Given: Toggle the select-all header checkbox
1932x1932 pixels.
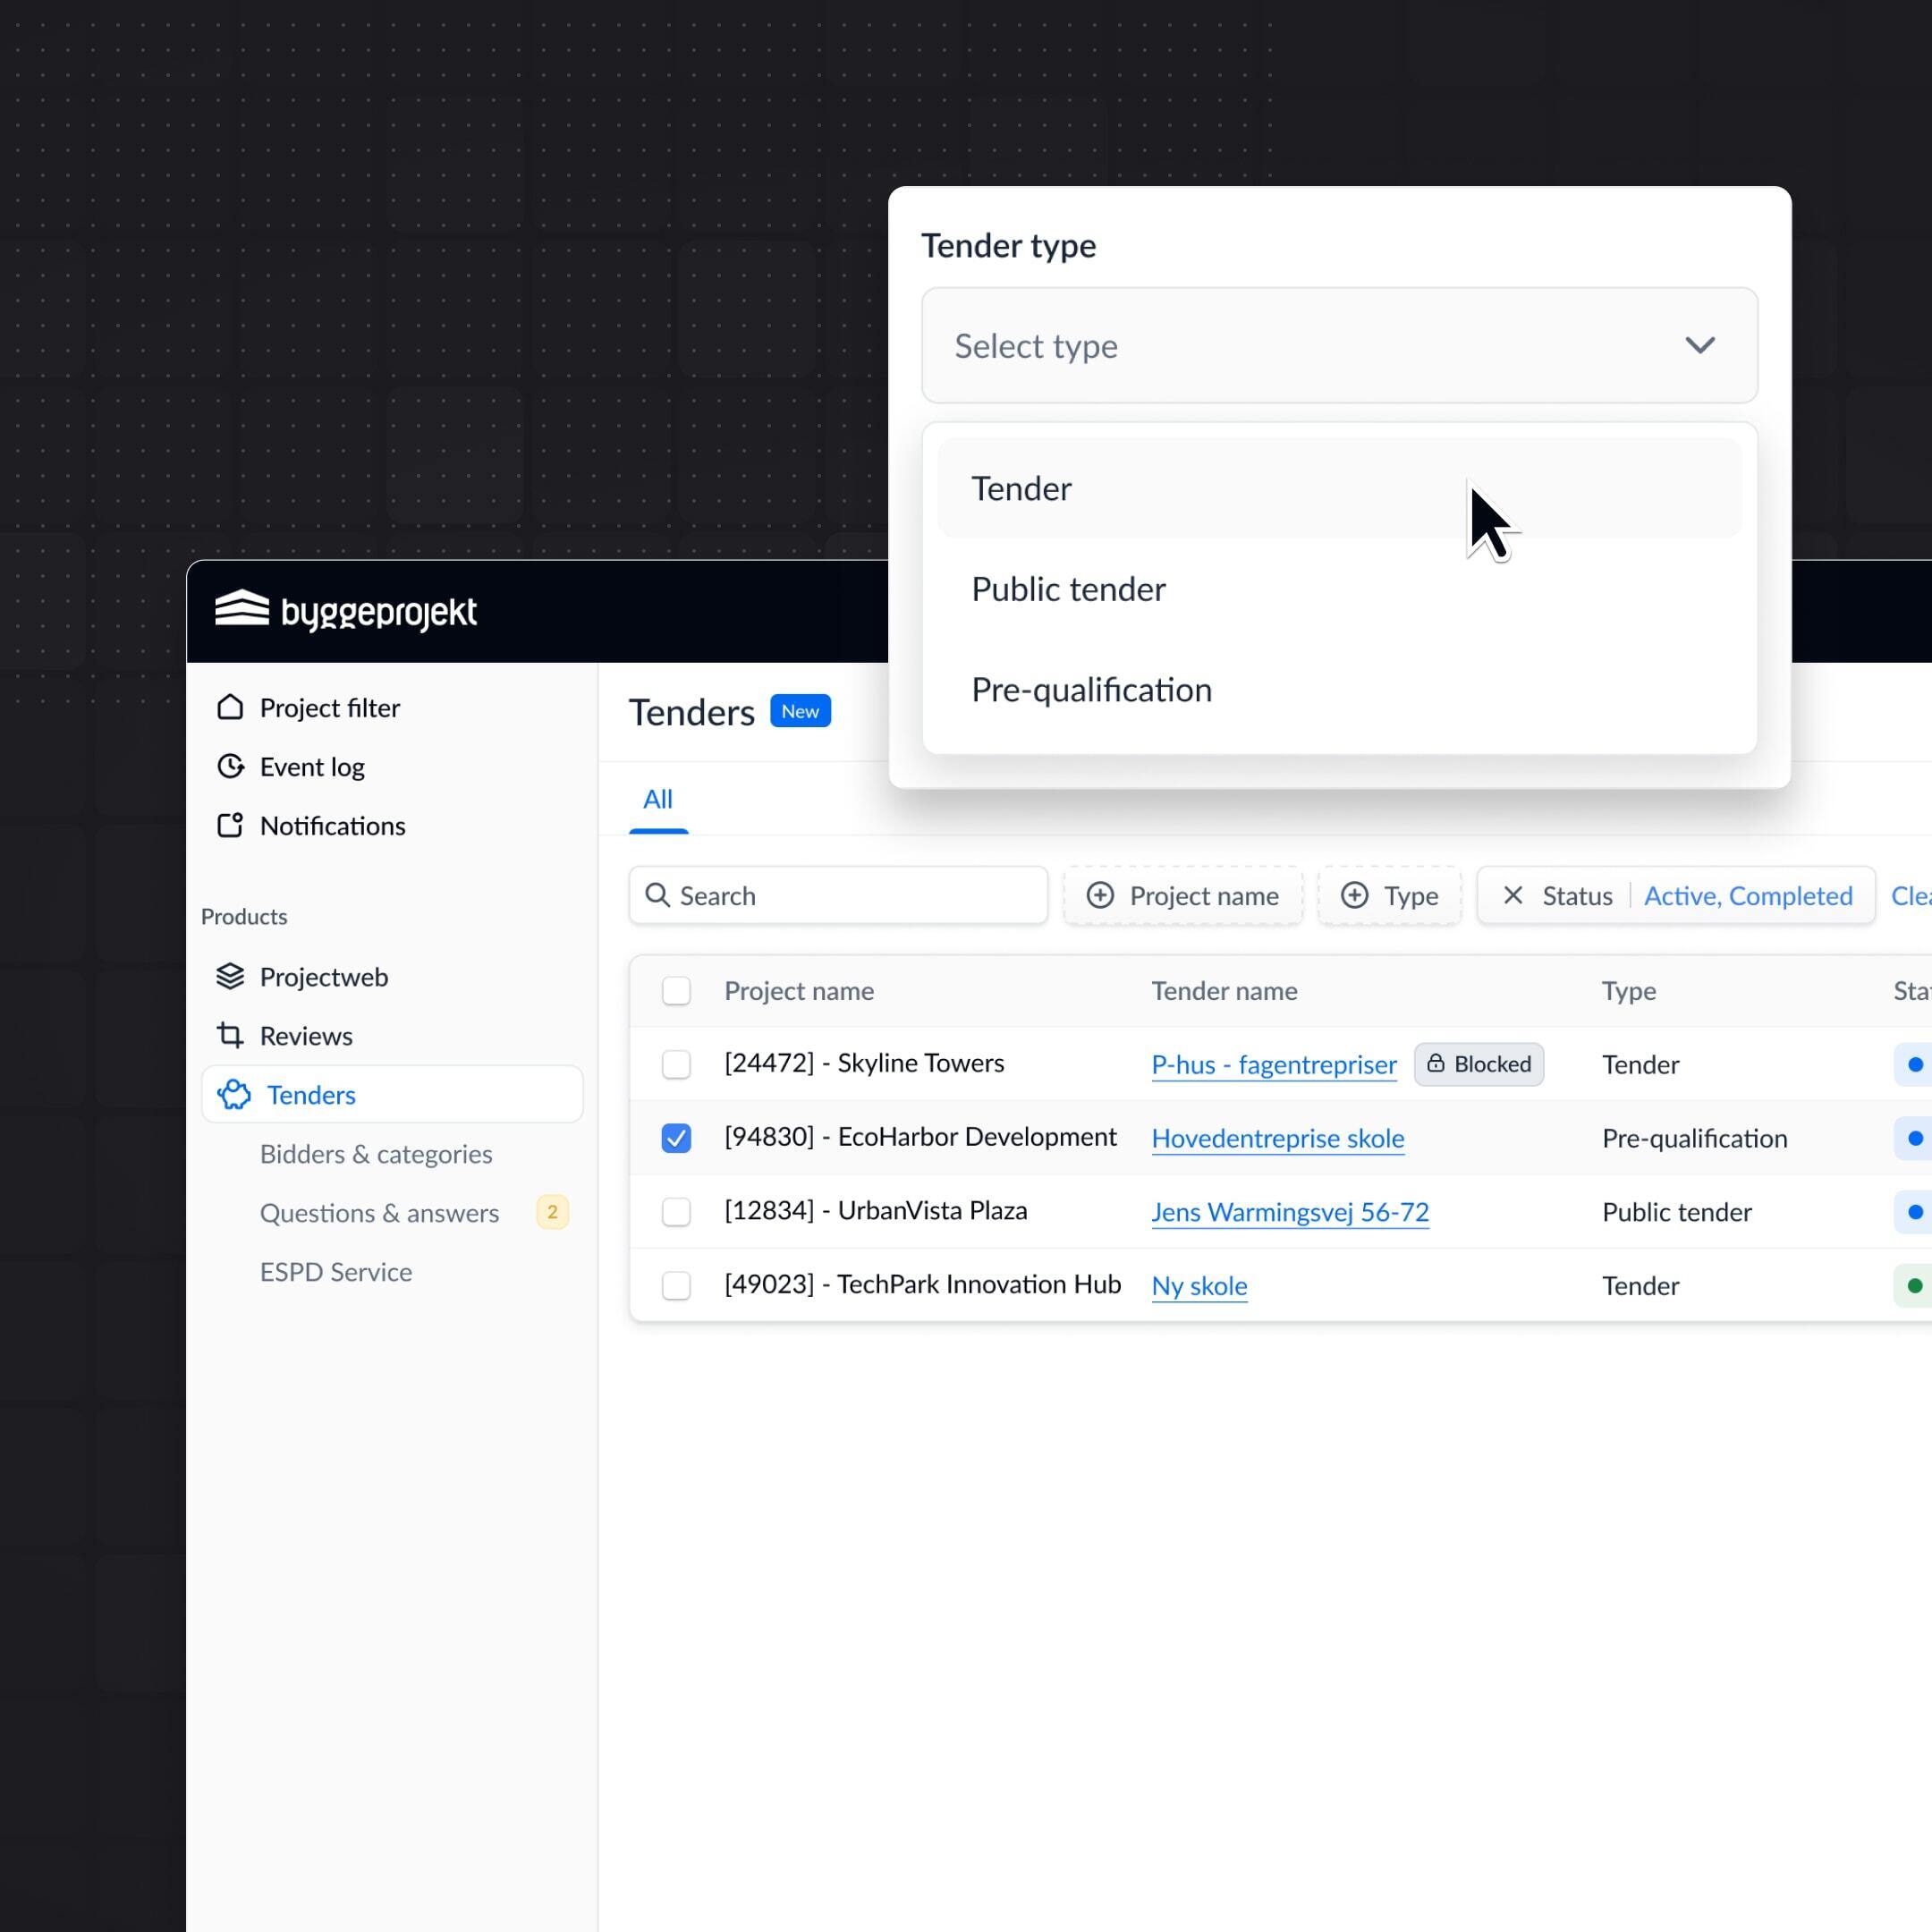Looking at the screenshot, I should [676, 990].
